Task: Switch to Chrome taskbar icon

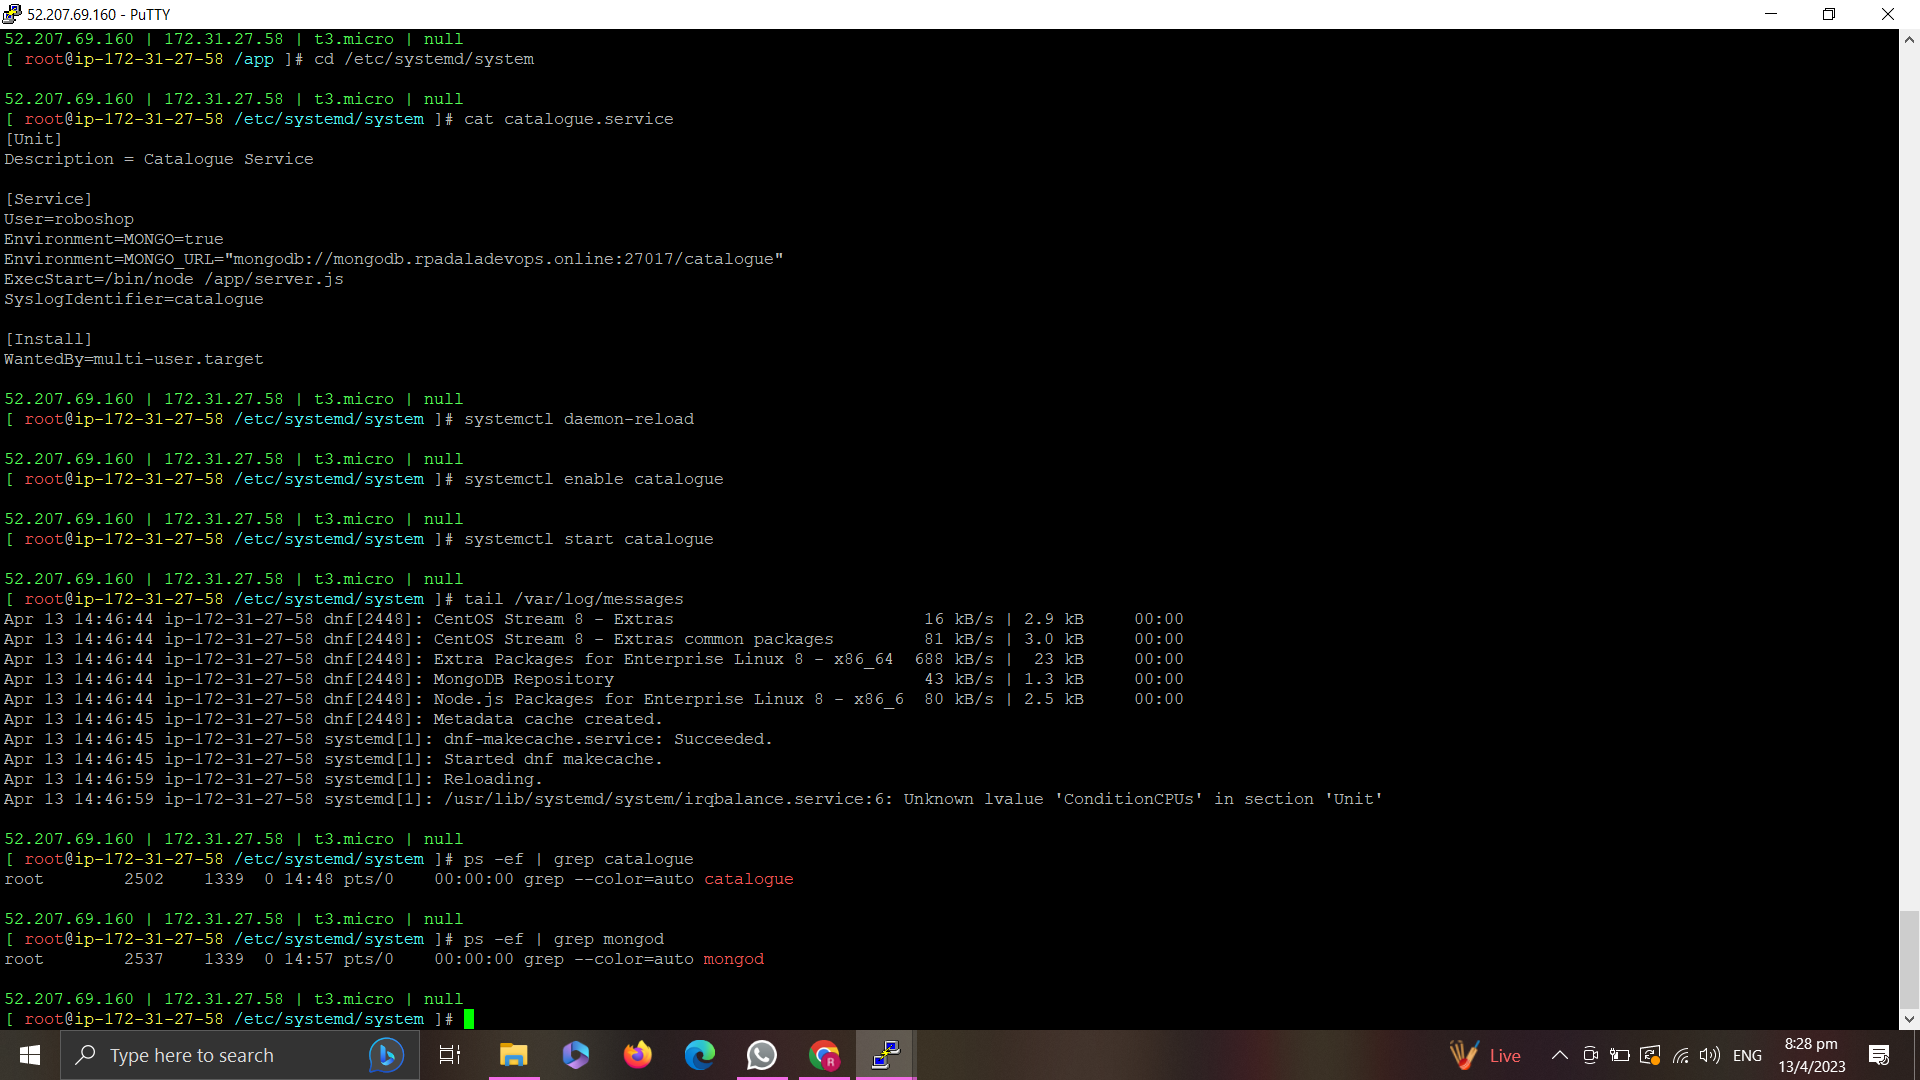Action: pos(824,1055)
